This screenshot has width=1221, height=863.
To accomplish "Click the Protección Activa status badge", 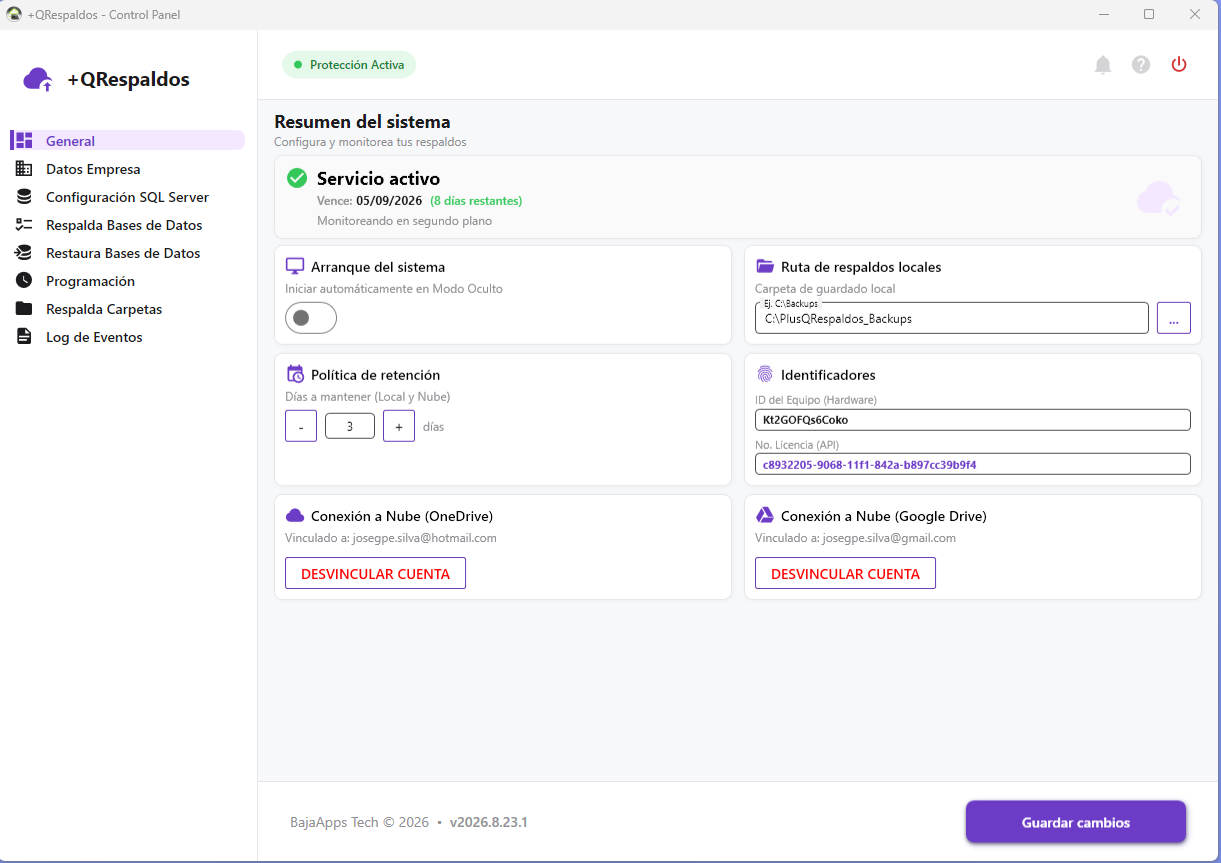I will coord(349,65).
